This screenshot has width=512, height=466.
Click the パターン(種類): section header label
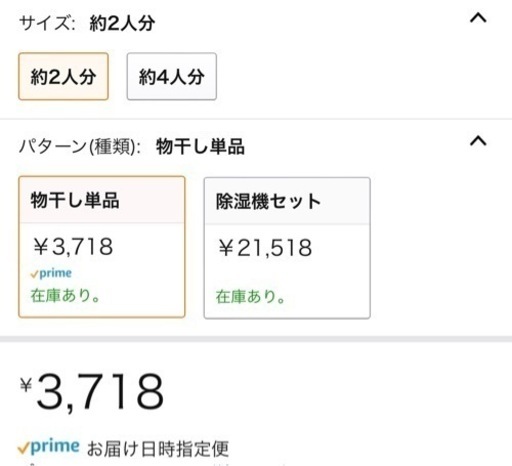[x=80, y=146]
